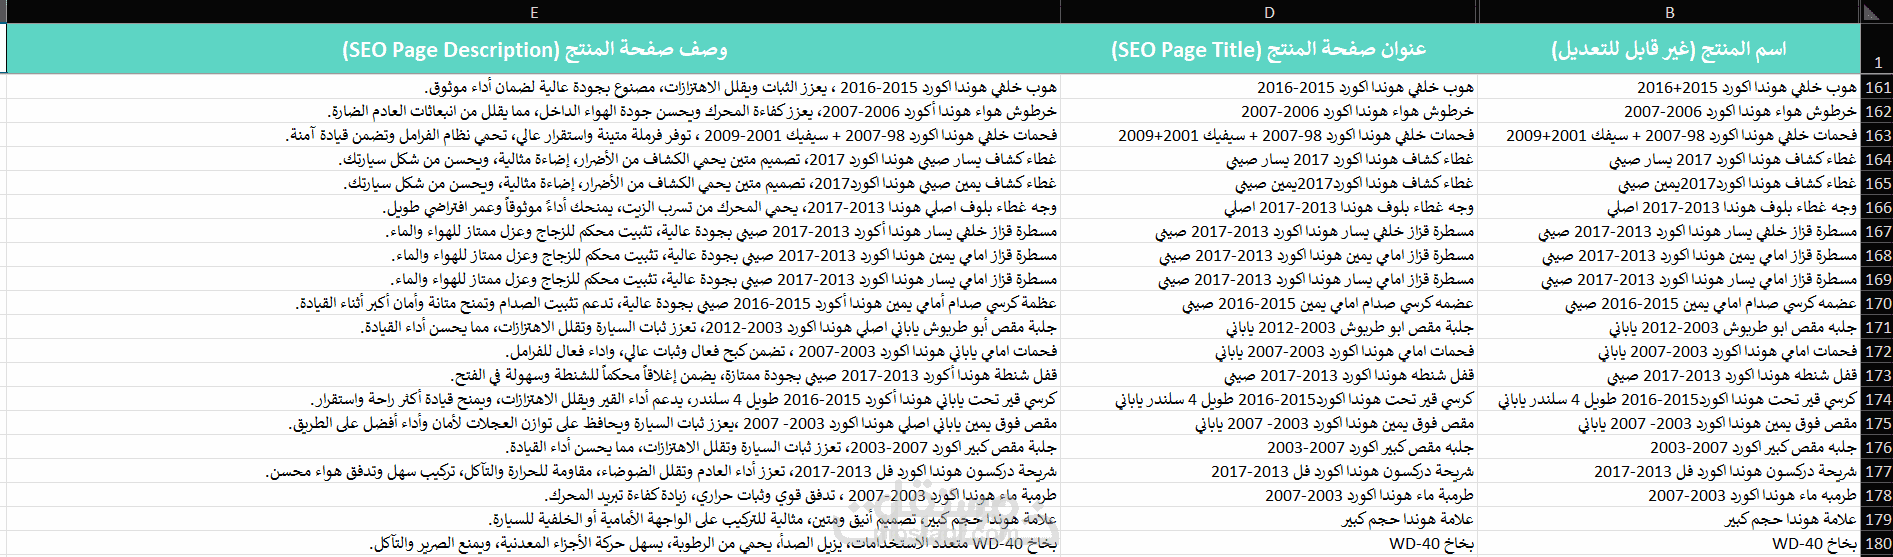Select row header 164
The width and height of the screenshot is (1893, 557).
point(1876,159)
